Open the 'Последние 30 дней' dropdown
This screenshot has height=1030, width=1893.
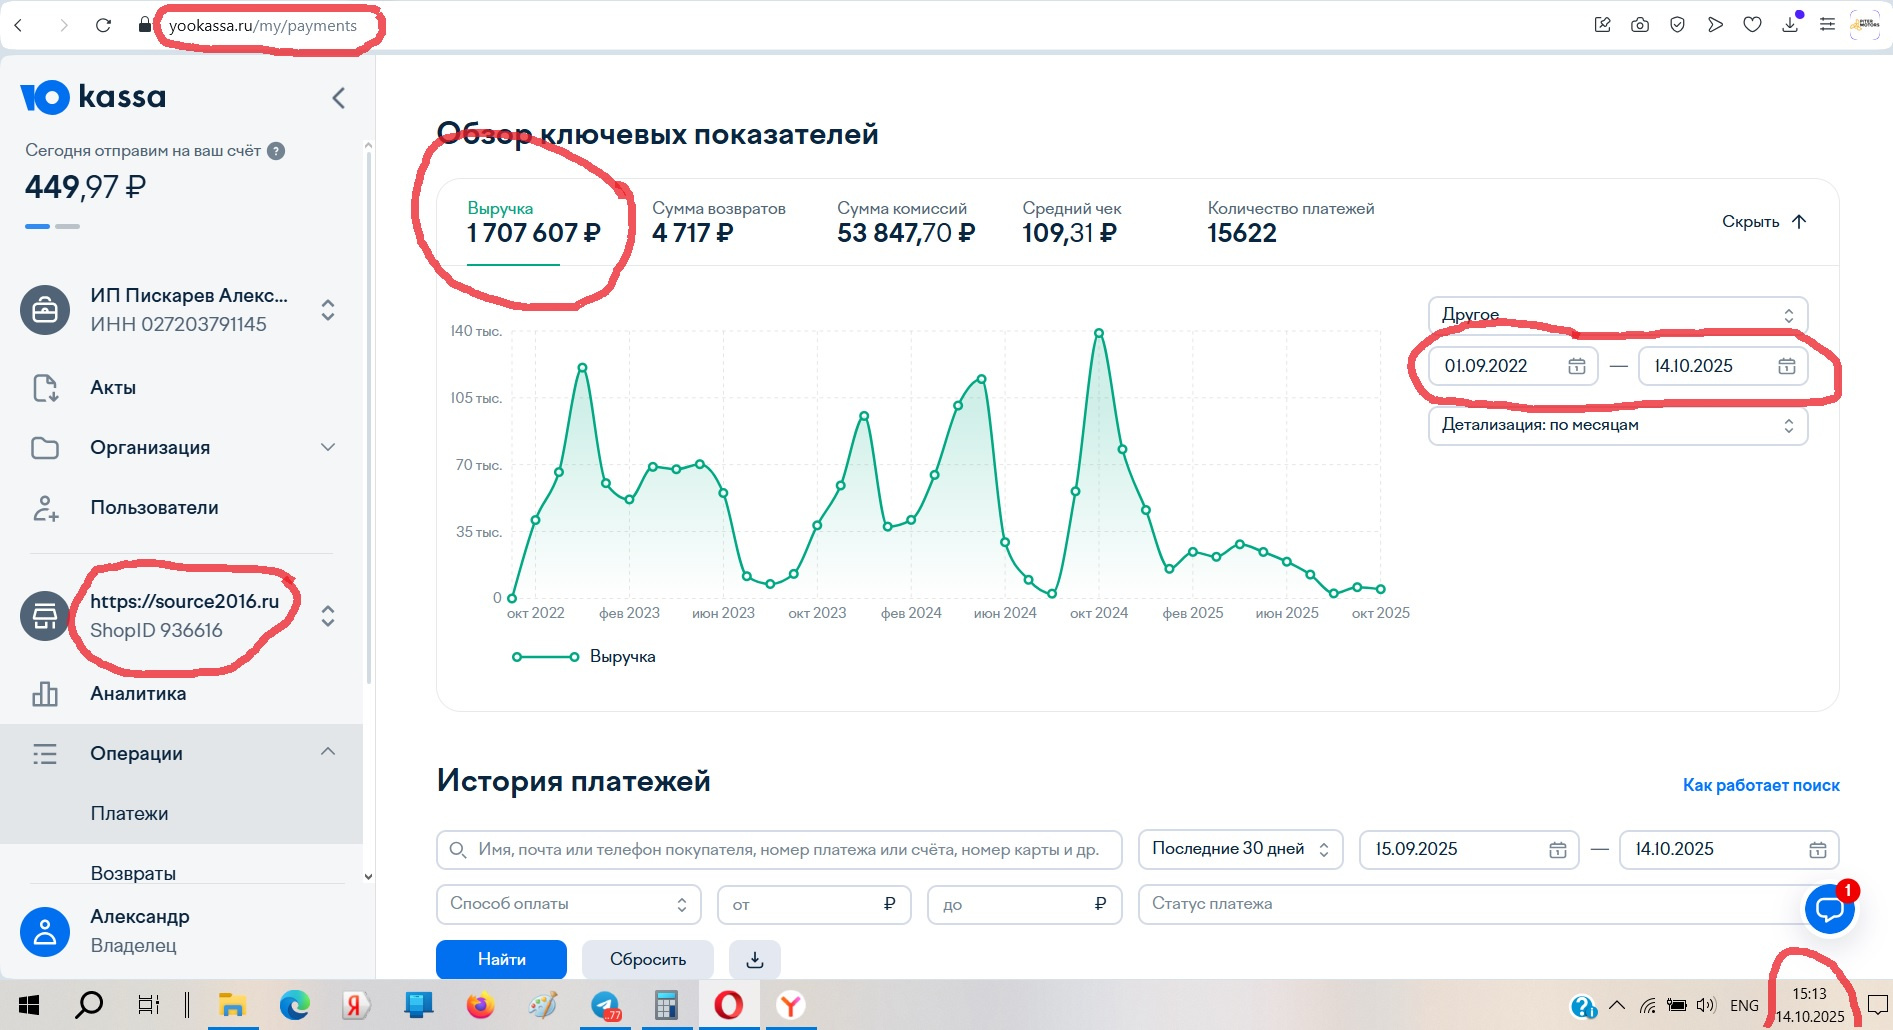click(1241, 850)
